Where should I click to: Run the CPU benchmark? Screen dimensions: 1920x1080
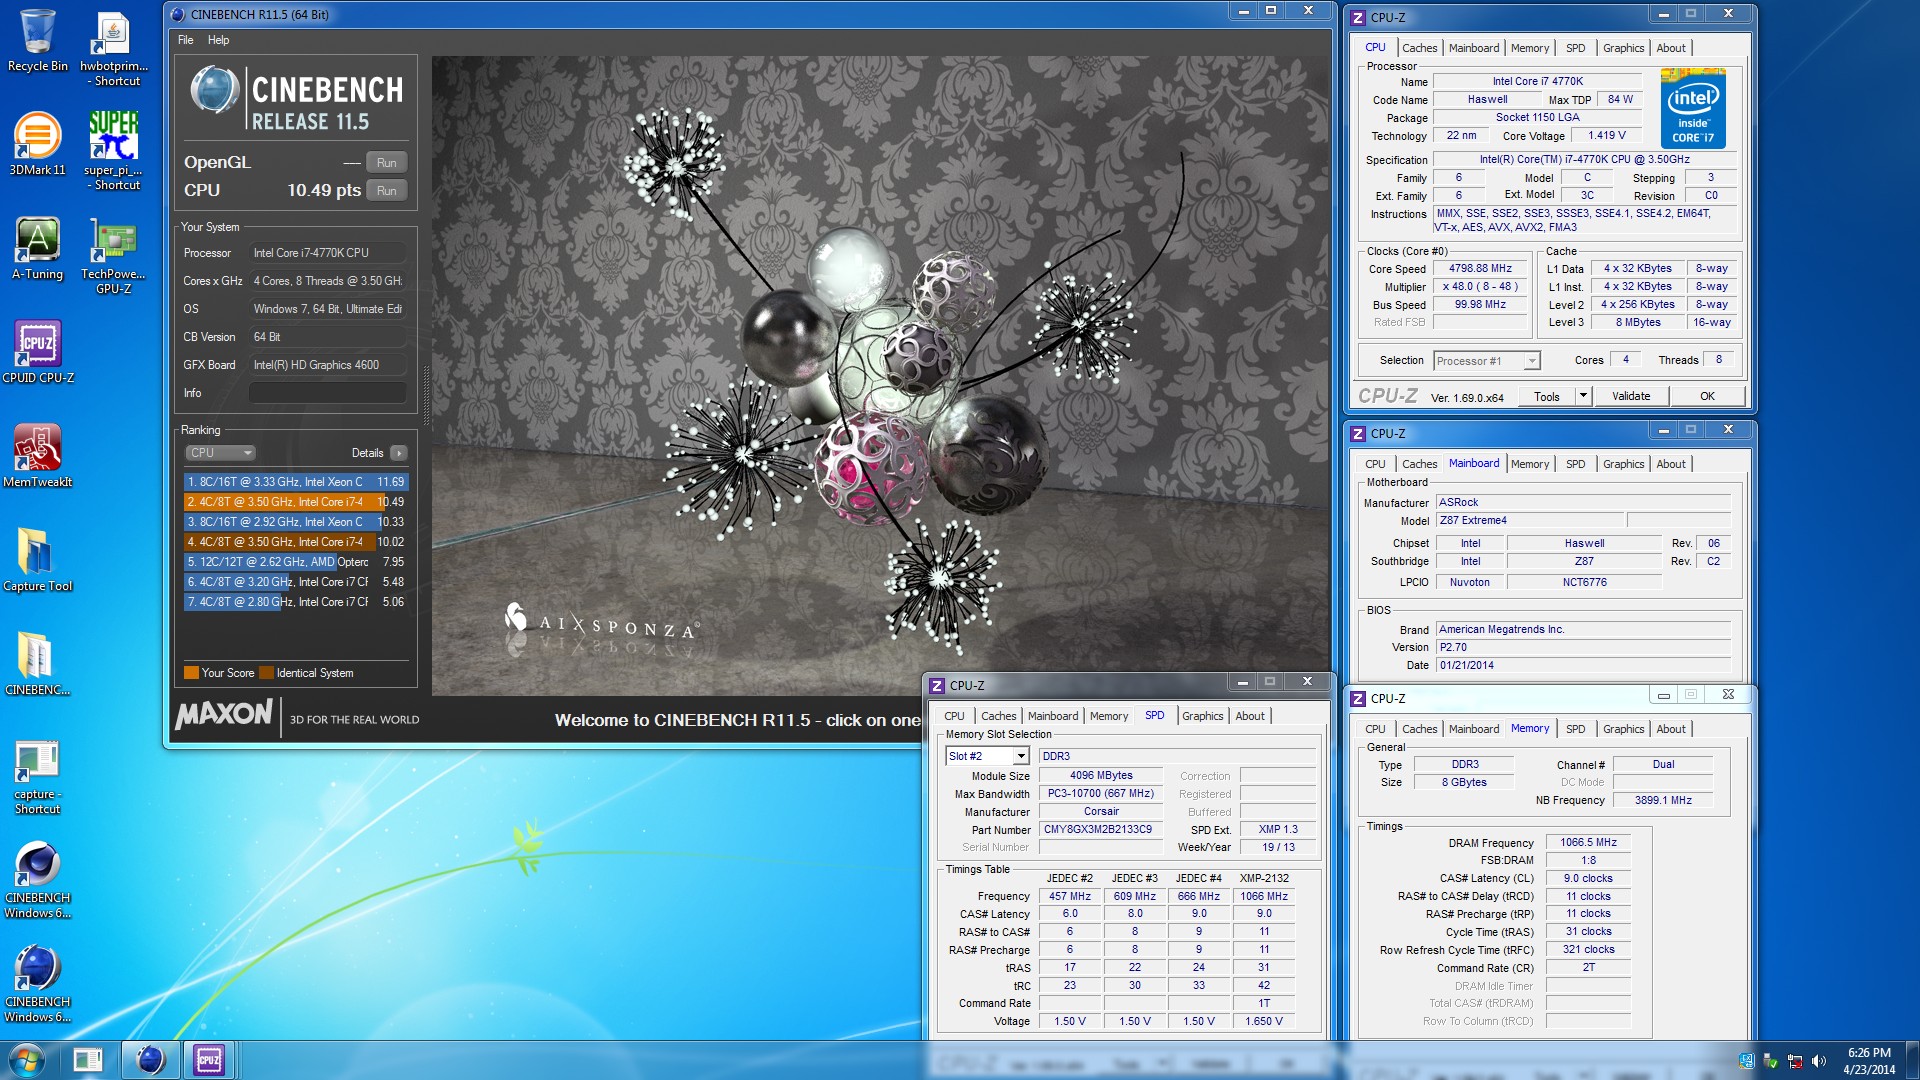tap(386, 191)
